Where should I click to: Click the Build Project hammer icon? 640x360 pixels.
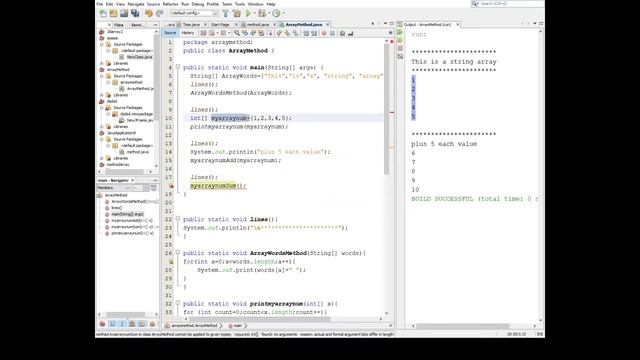coord(225,13)
